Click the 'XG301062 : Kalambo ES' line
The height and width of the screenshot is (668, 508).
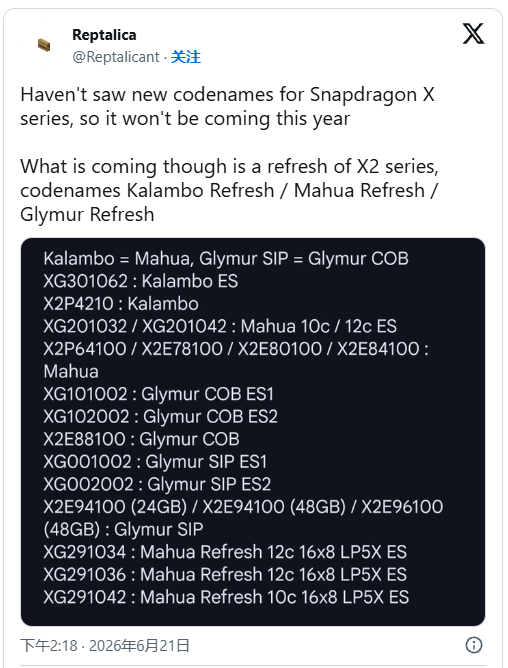tap(141, 281)
